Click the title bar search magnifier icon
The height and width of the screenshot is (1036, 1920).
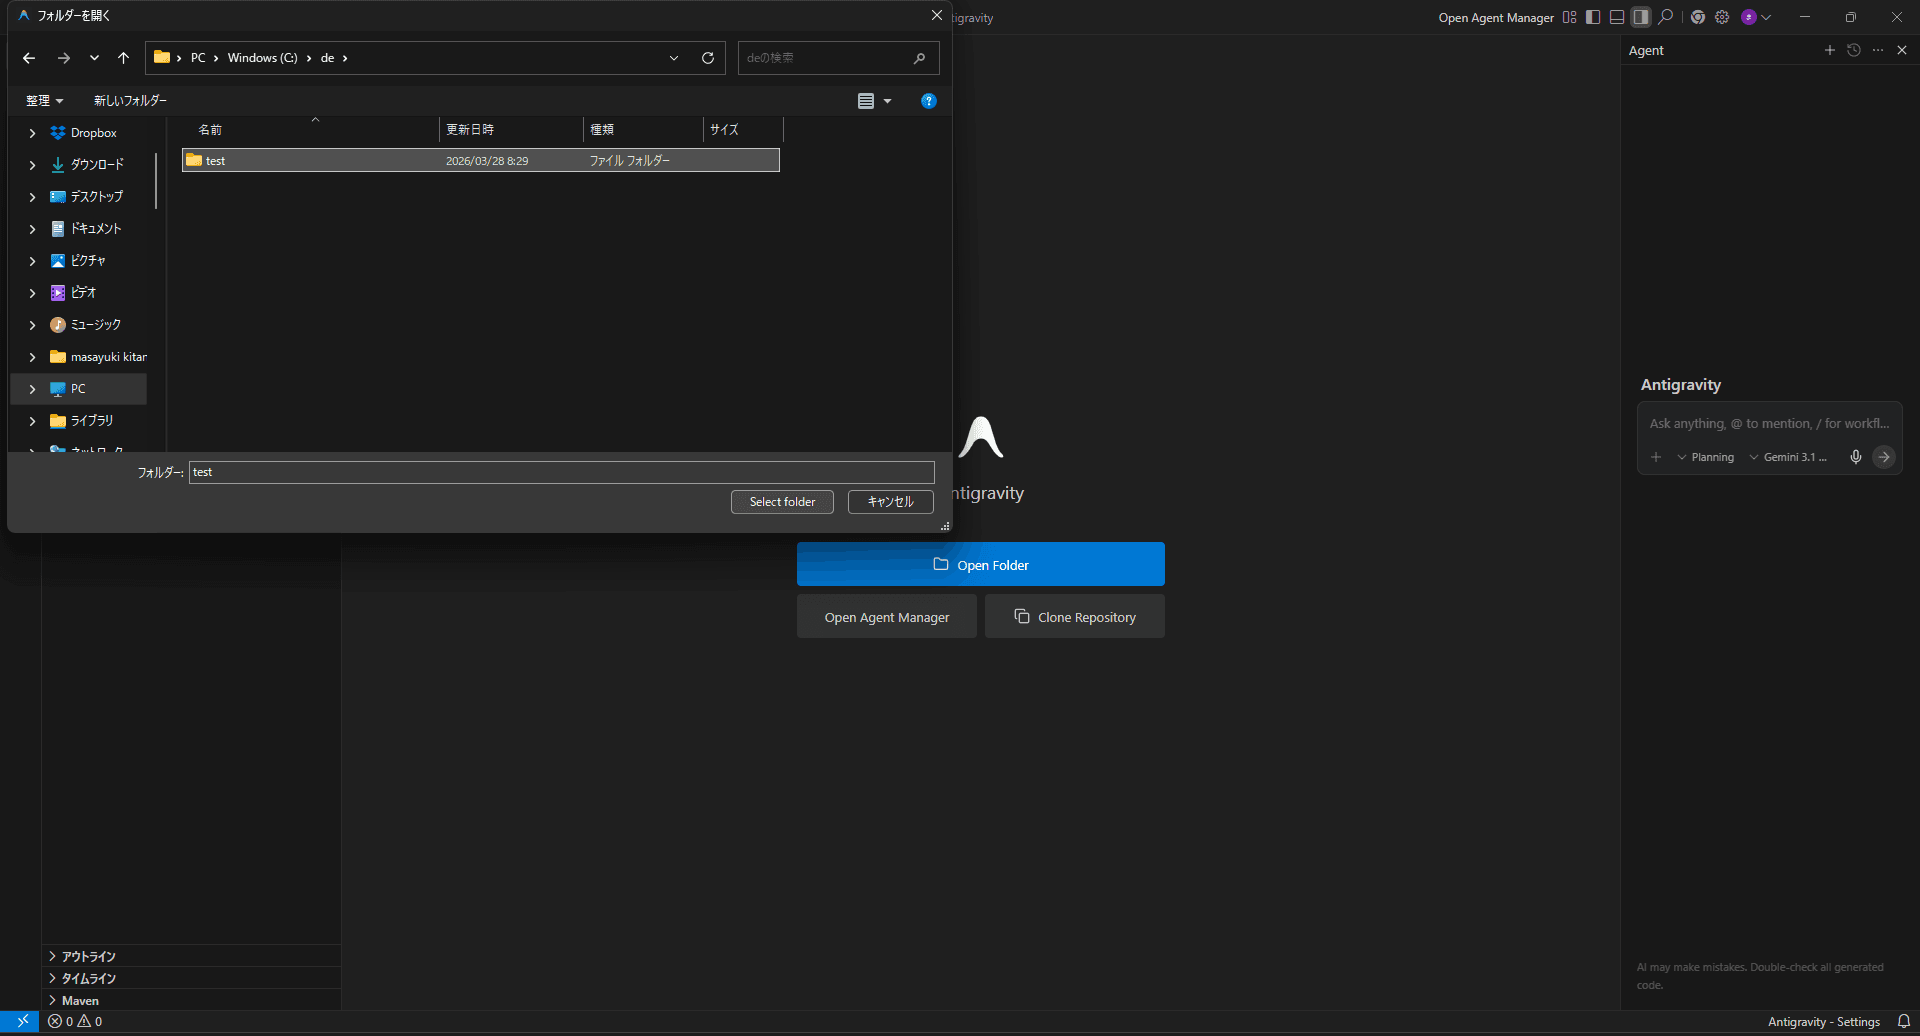coord(1666,17)
